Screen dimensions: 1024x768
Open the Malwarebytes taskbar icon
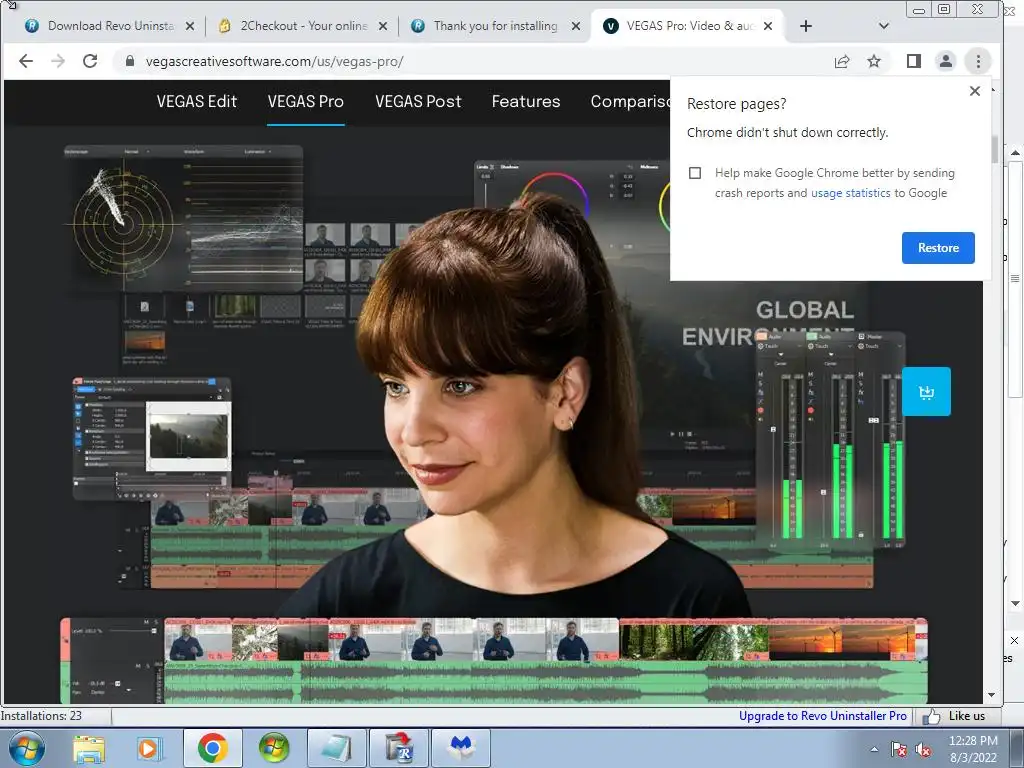(461, 748)
